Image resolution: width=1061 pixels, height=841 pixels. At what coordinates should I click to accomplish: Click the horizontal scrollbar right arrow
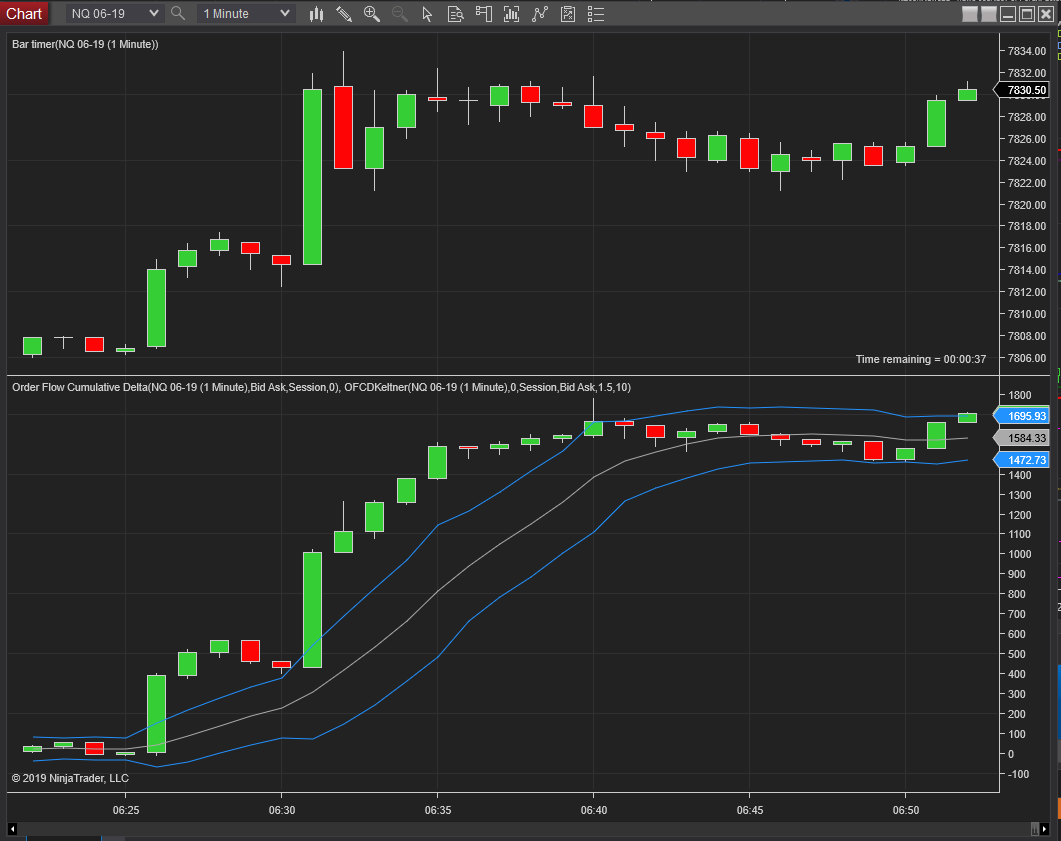click(1045, 828)
